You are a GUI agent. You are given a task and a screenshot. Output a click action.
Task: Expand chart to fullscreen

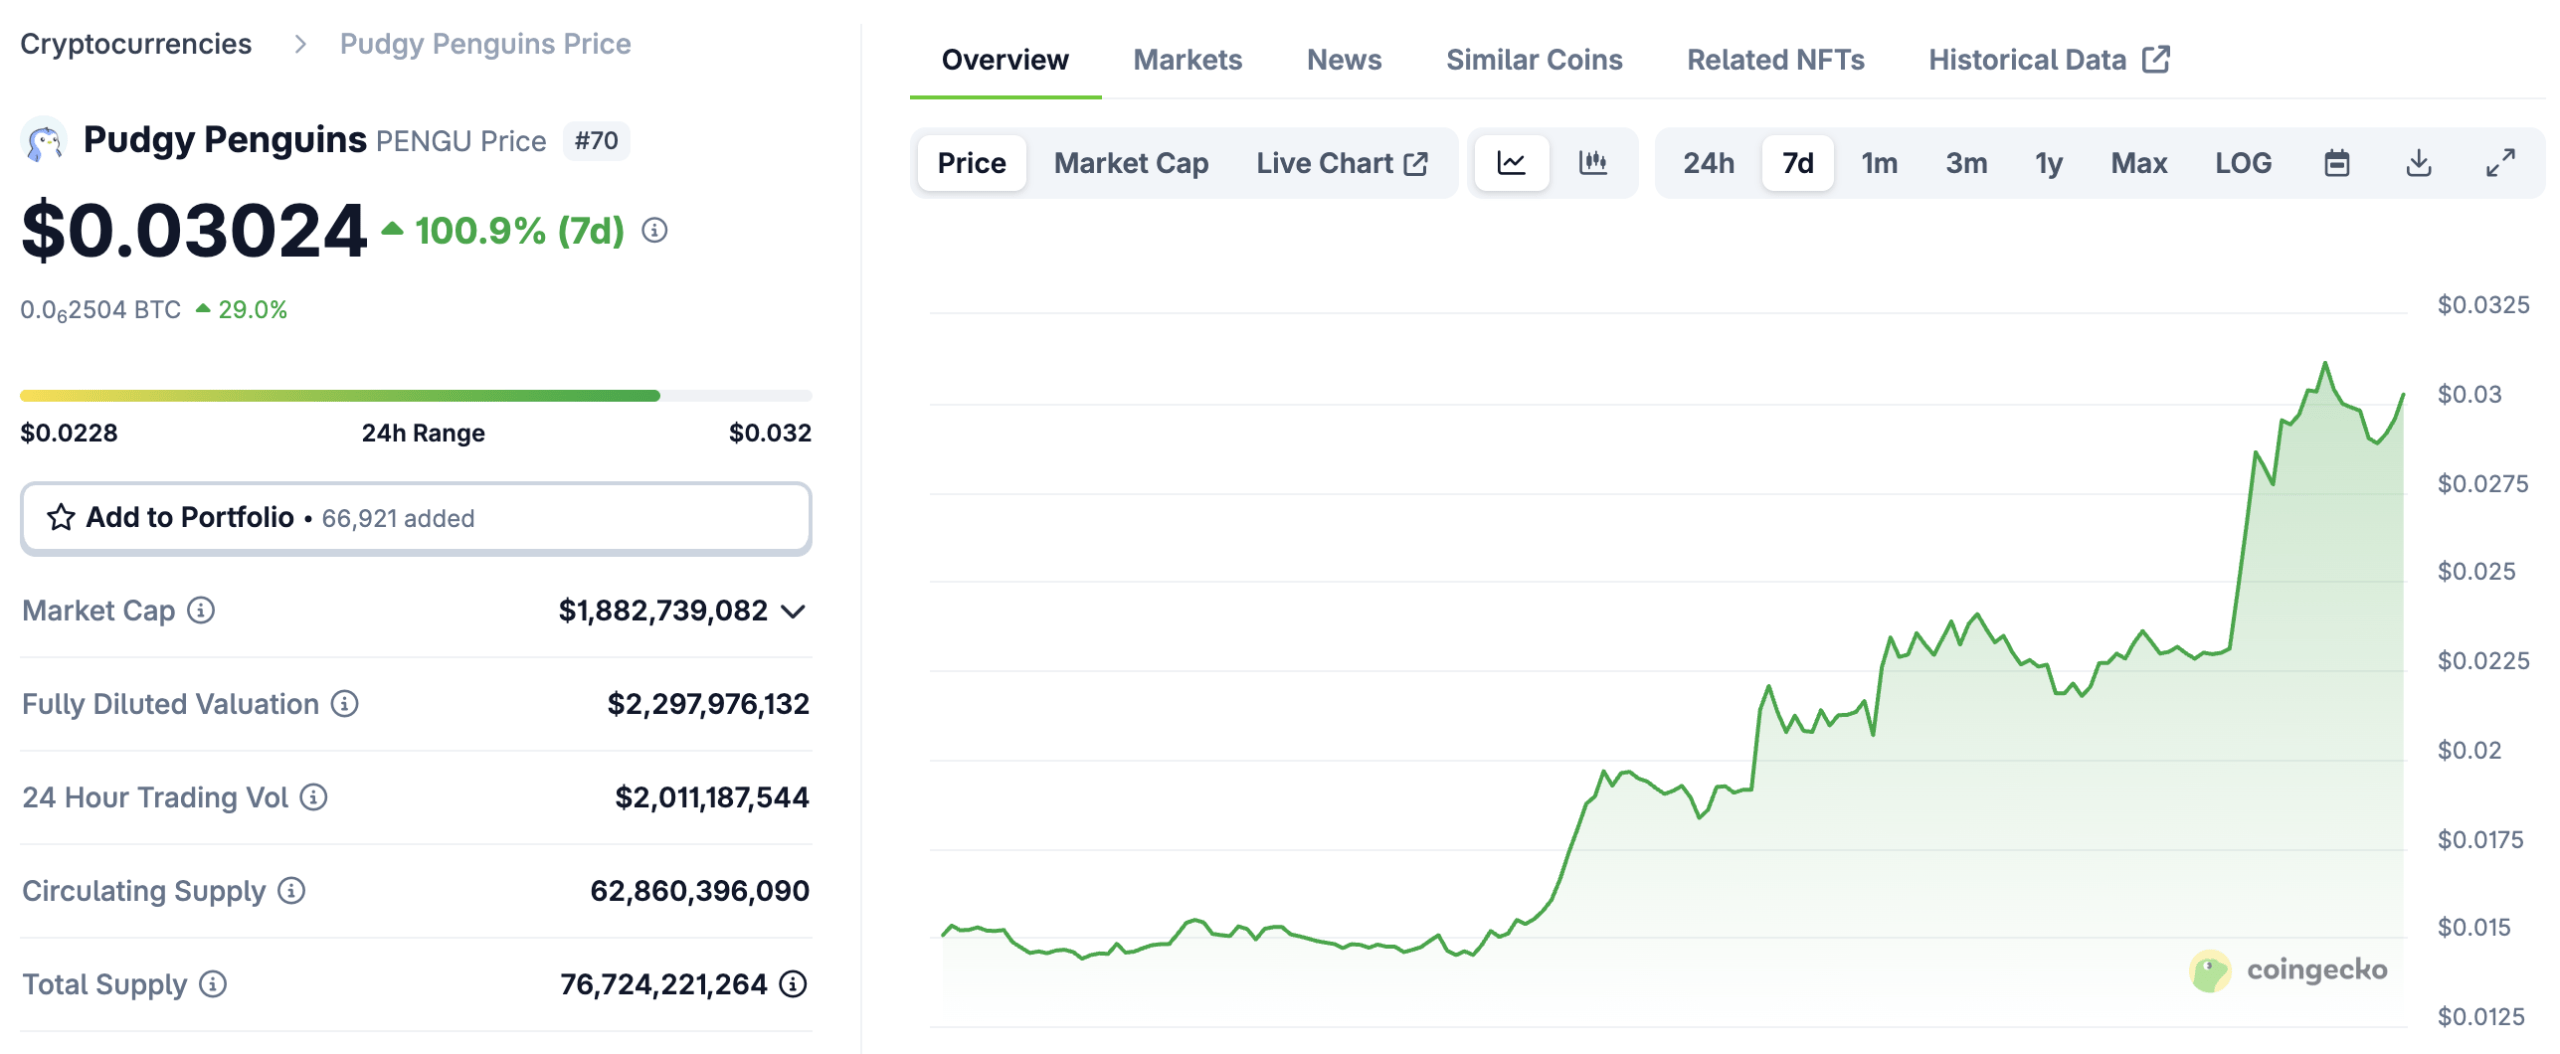point(2500,163)
